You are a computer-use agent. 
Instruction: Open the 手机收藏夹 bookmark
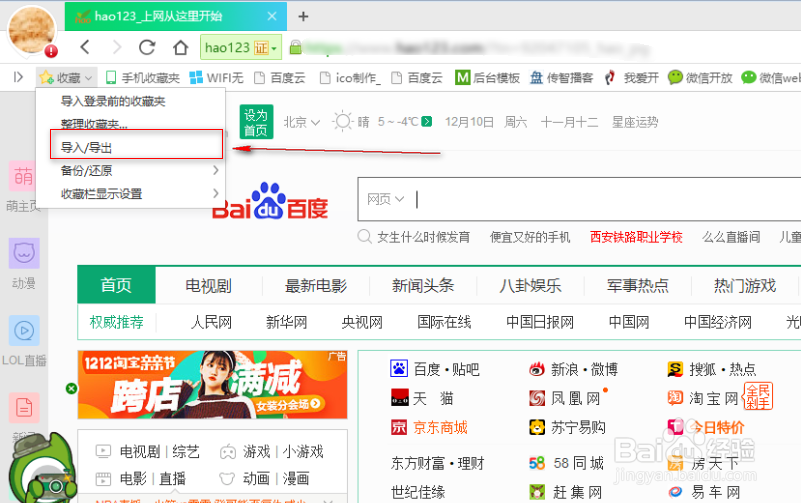[143, 78]
